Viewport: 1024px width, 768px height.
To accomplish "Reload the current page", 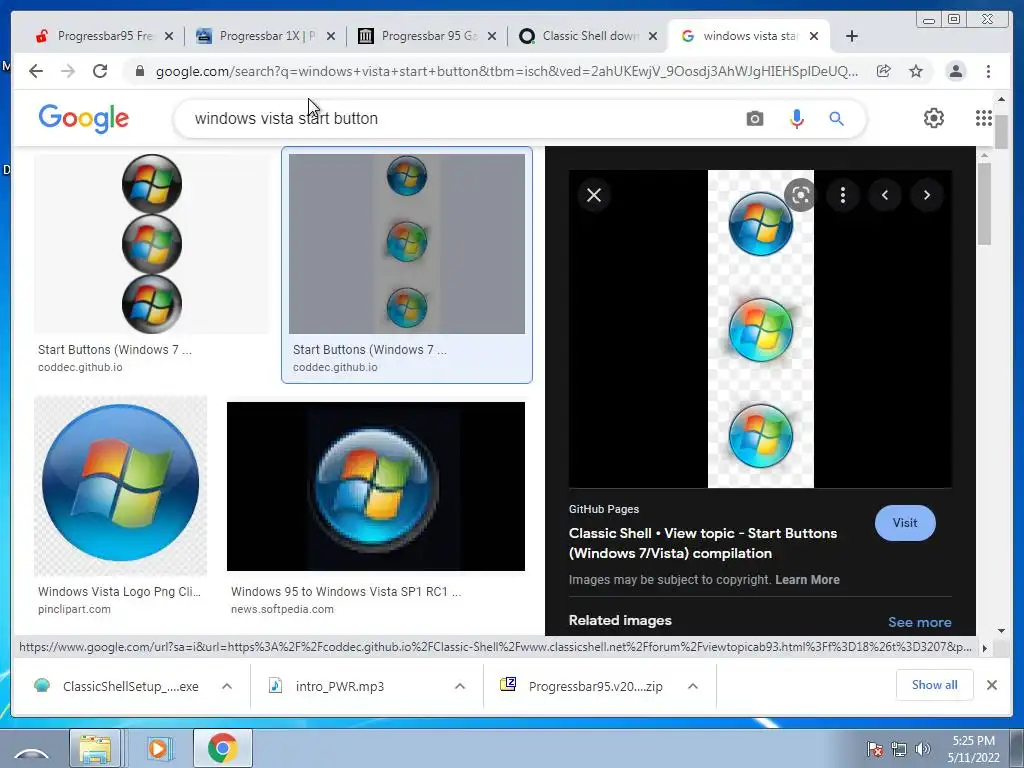I will pos(100,71).
